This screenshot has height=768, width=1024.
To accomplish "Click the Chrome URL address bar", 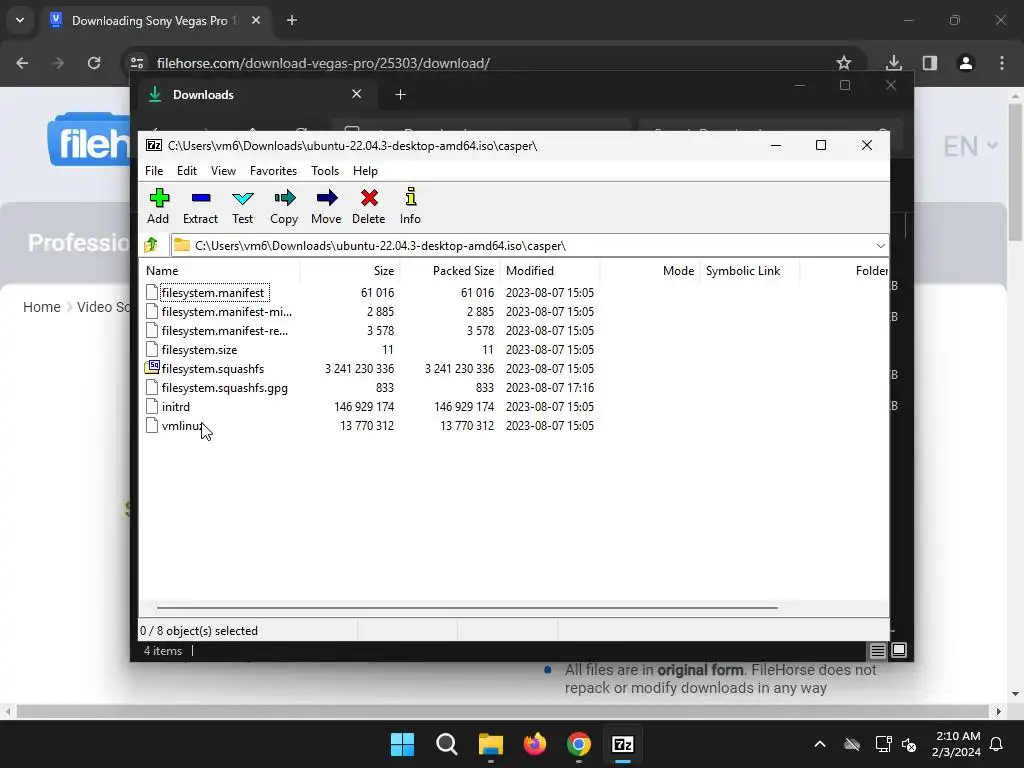I will point(496,63).
